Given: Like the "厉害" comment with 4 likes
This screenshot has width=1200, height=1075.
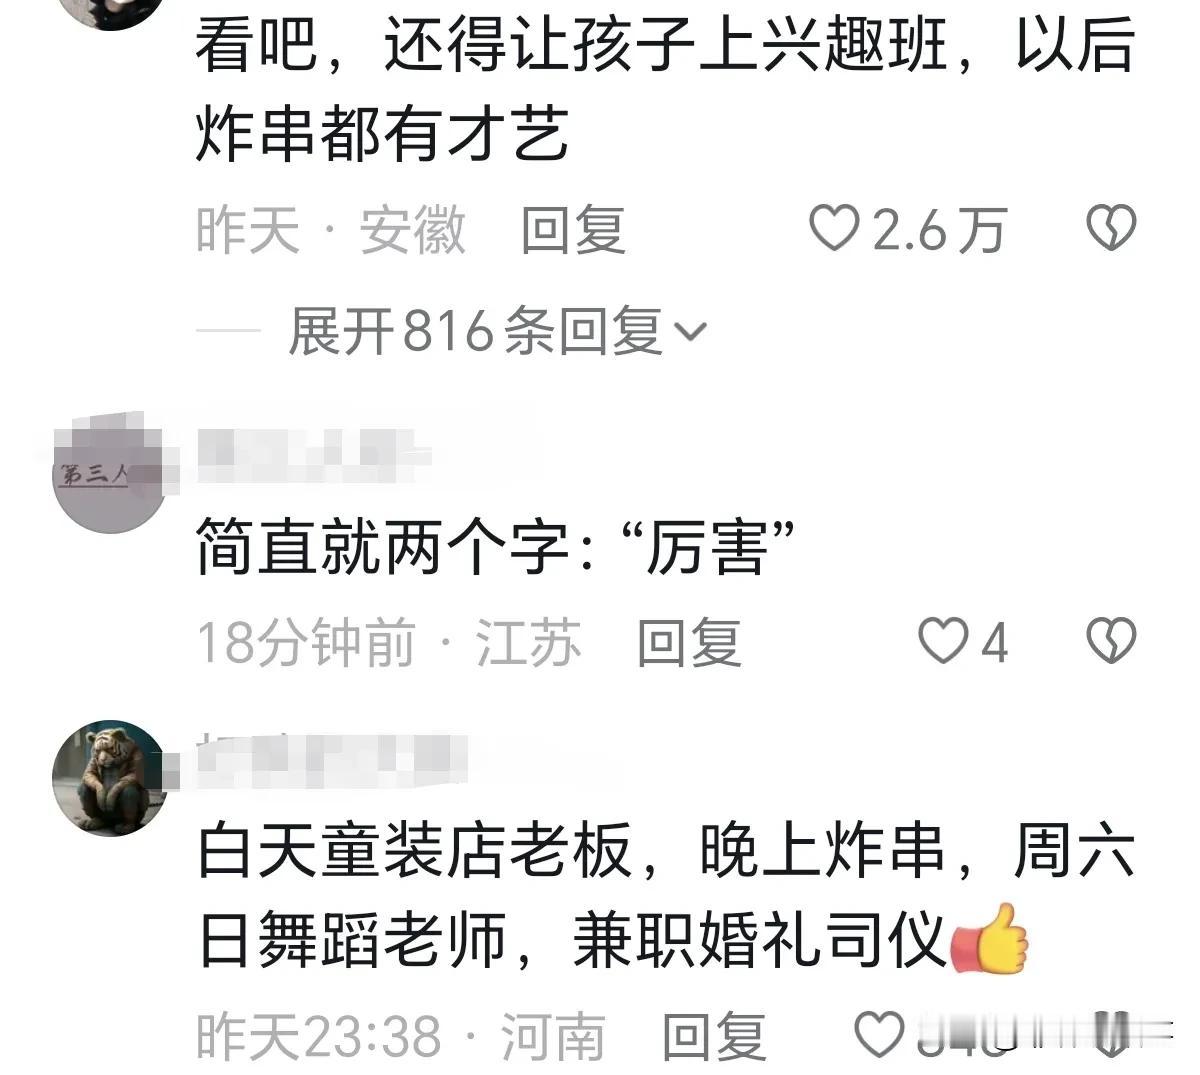Looking at the screenshot, I should [x=943, y=641].
